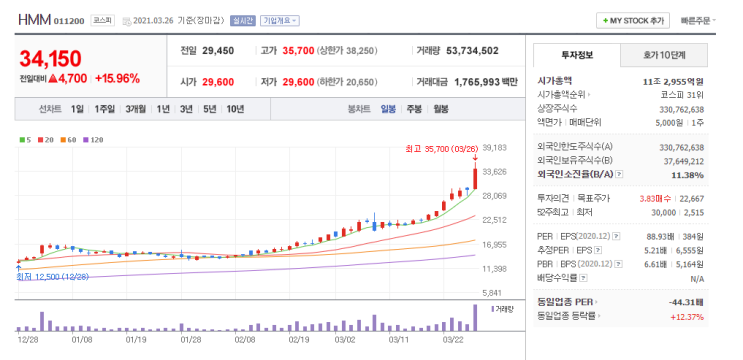Click the 시가총액 value 11조 2,955억원
Screen dimensions: 743x360
673,81
